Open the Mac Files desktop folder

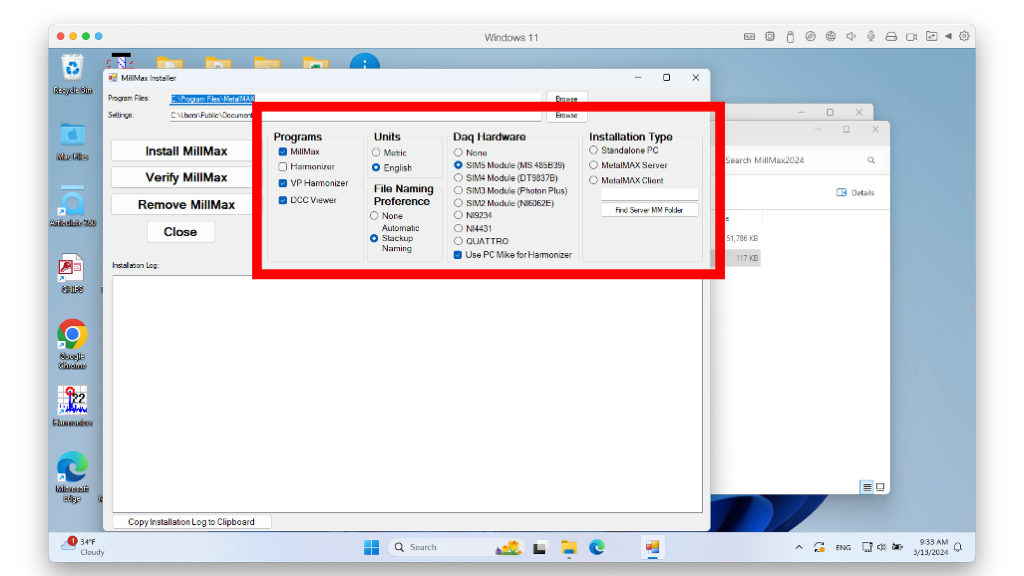click(72, 142)
